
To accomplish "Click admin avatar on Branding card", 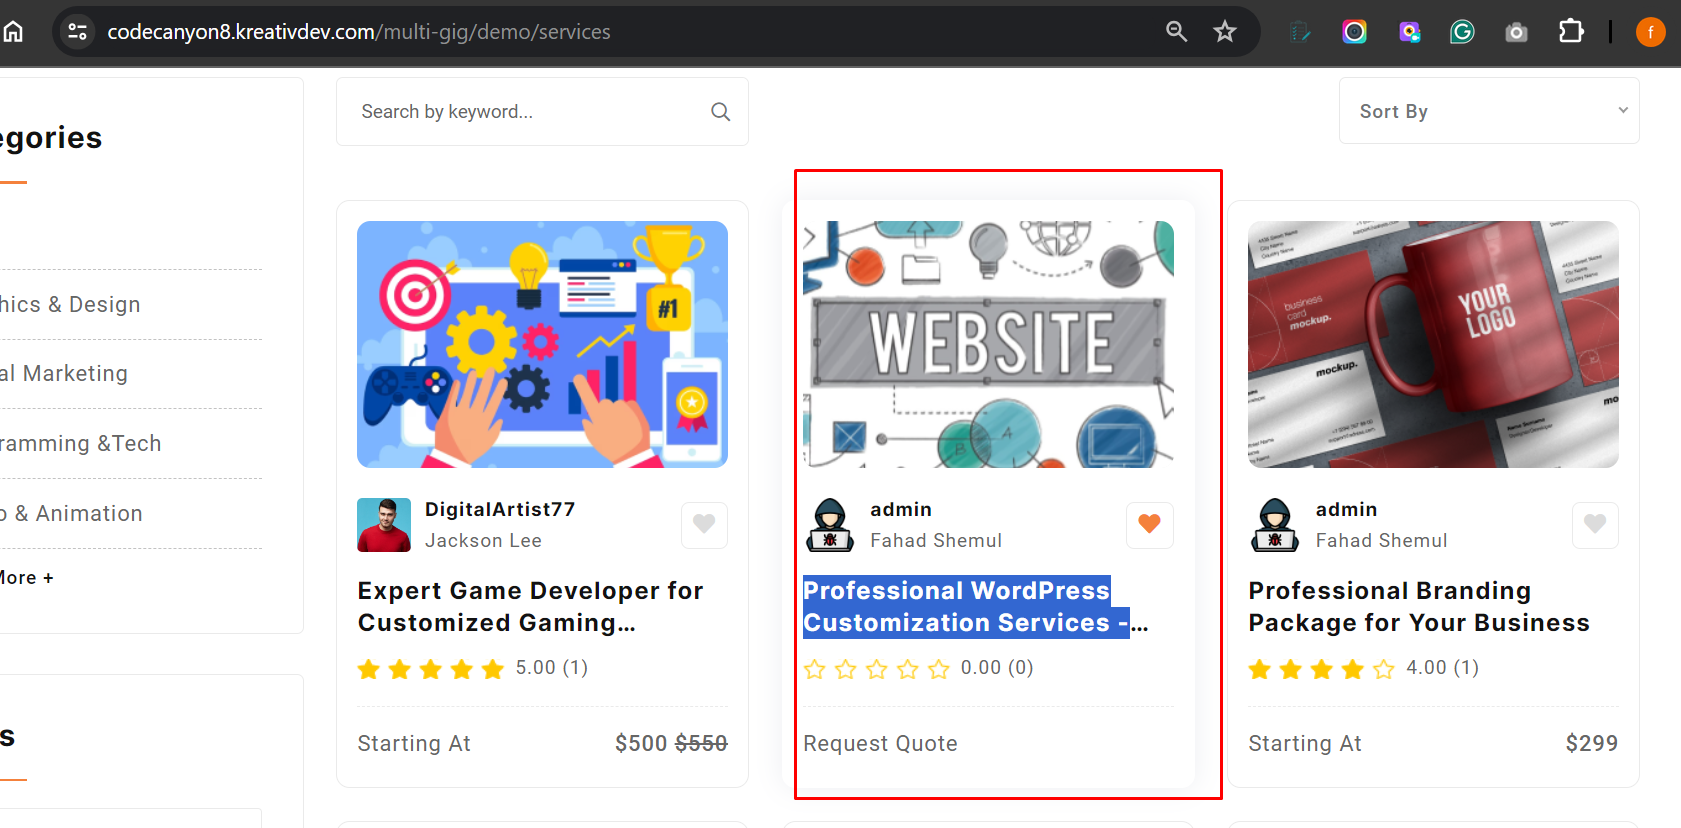I will click(x=1275, y=525).
